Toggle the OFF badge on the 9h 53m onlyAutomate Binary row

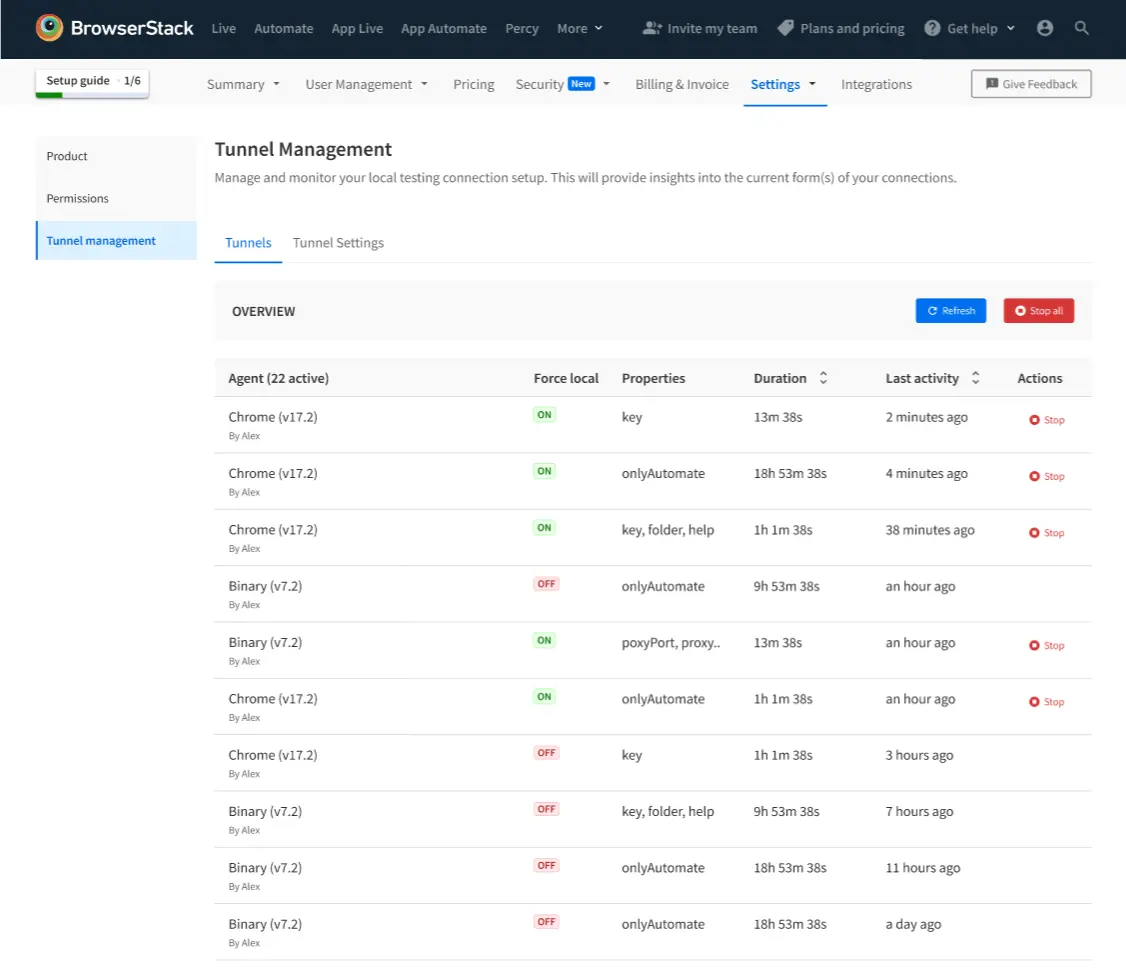click(x=546, y=584)
